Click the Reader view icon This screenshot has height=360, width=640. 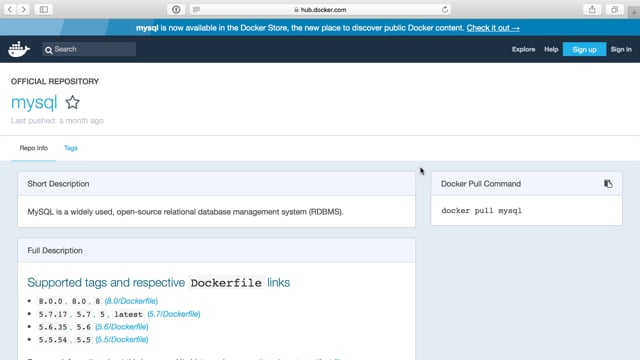pos(196,9)
